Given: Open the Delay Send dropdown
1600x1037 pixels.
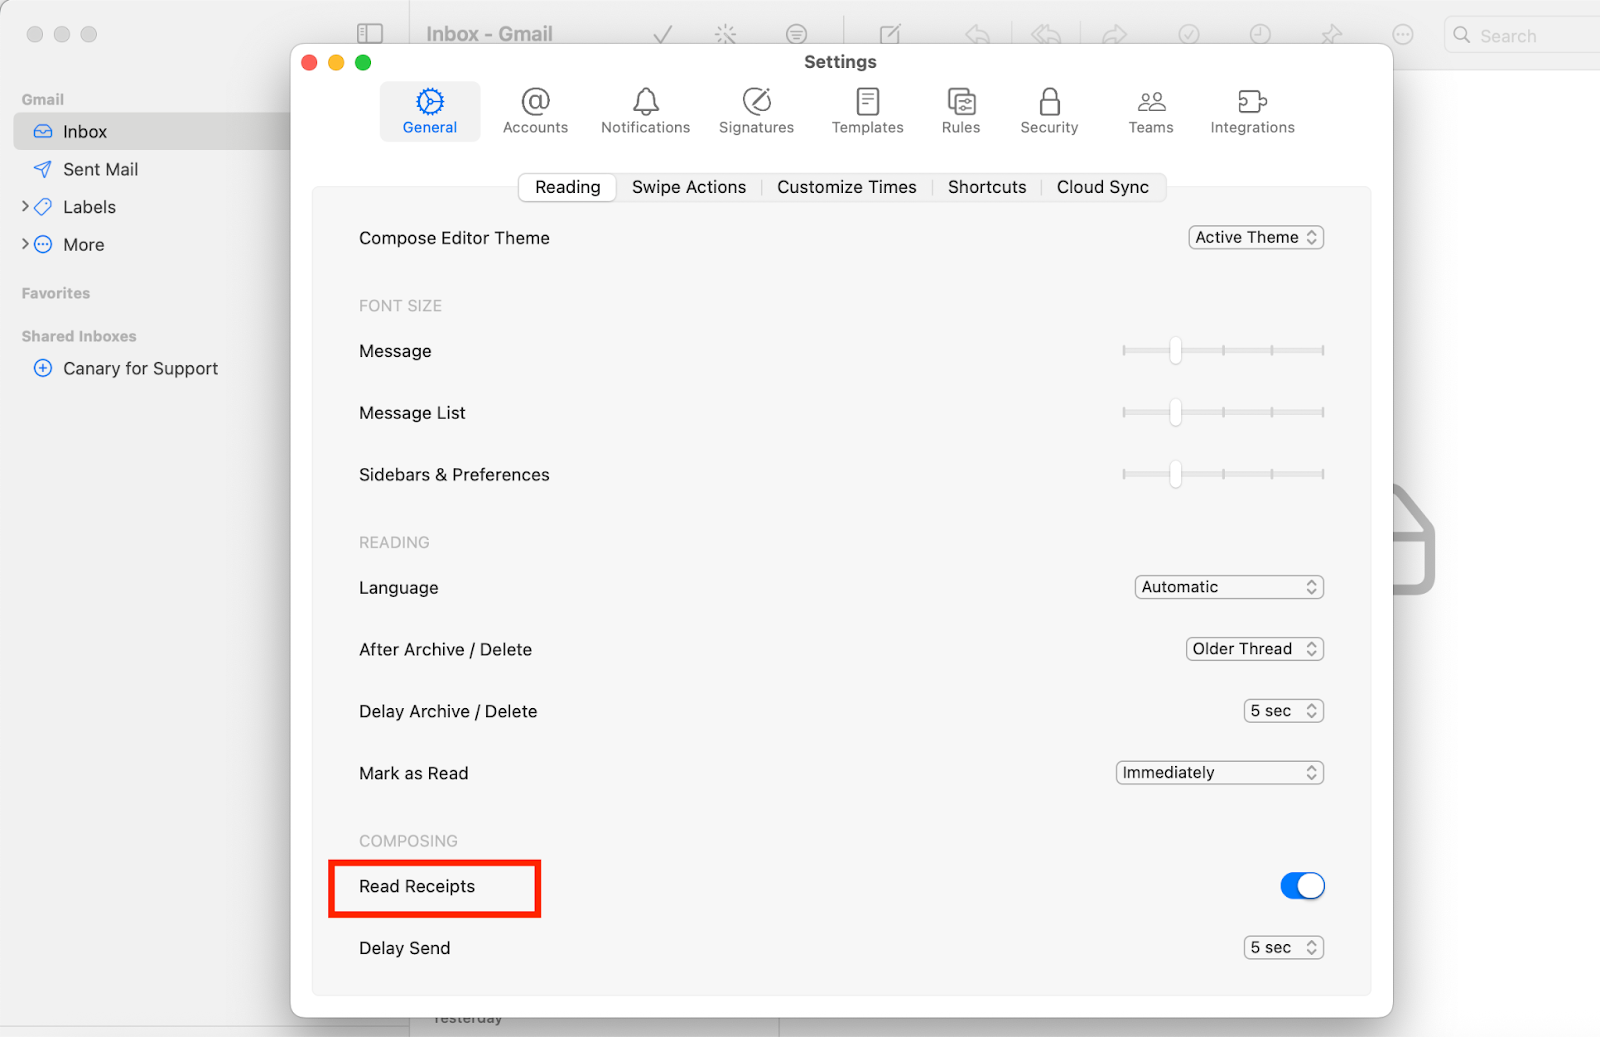Looking at the screenshot, I should coord(1284,948).
